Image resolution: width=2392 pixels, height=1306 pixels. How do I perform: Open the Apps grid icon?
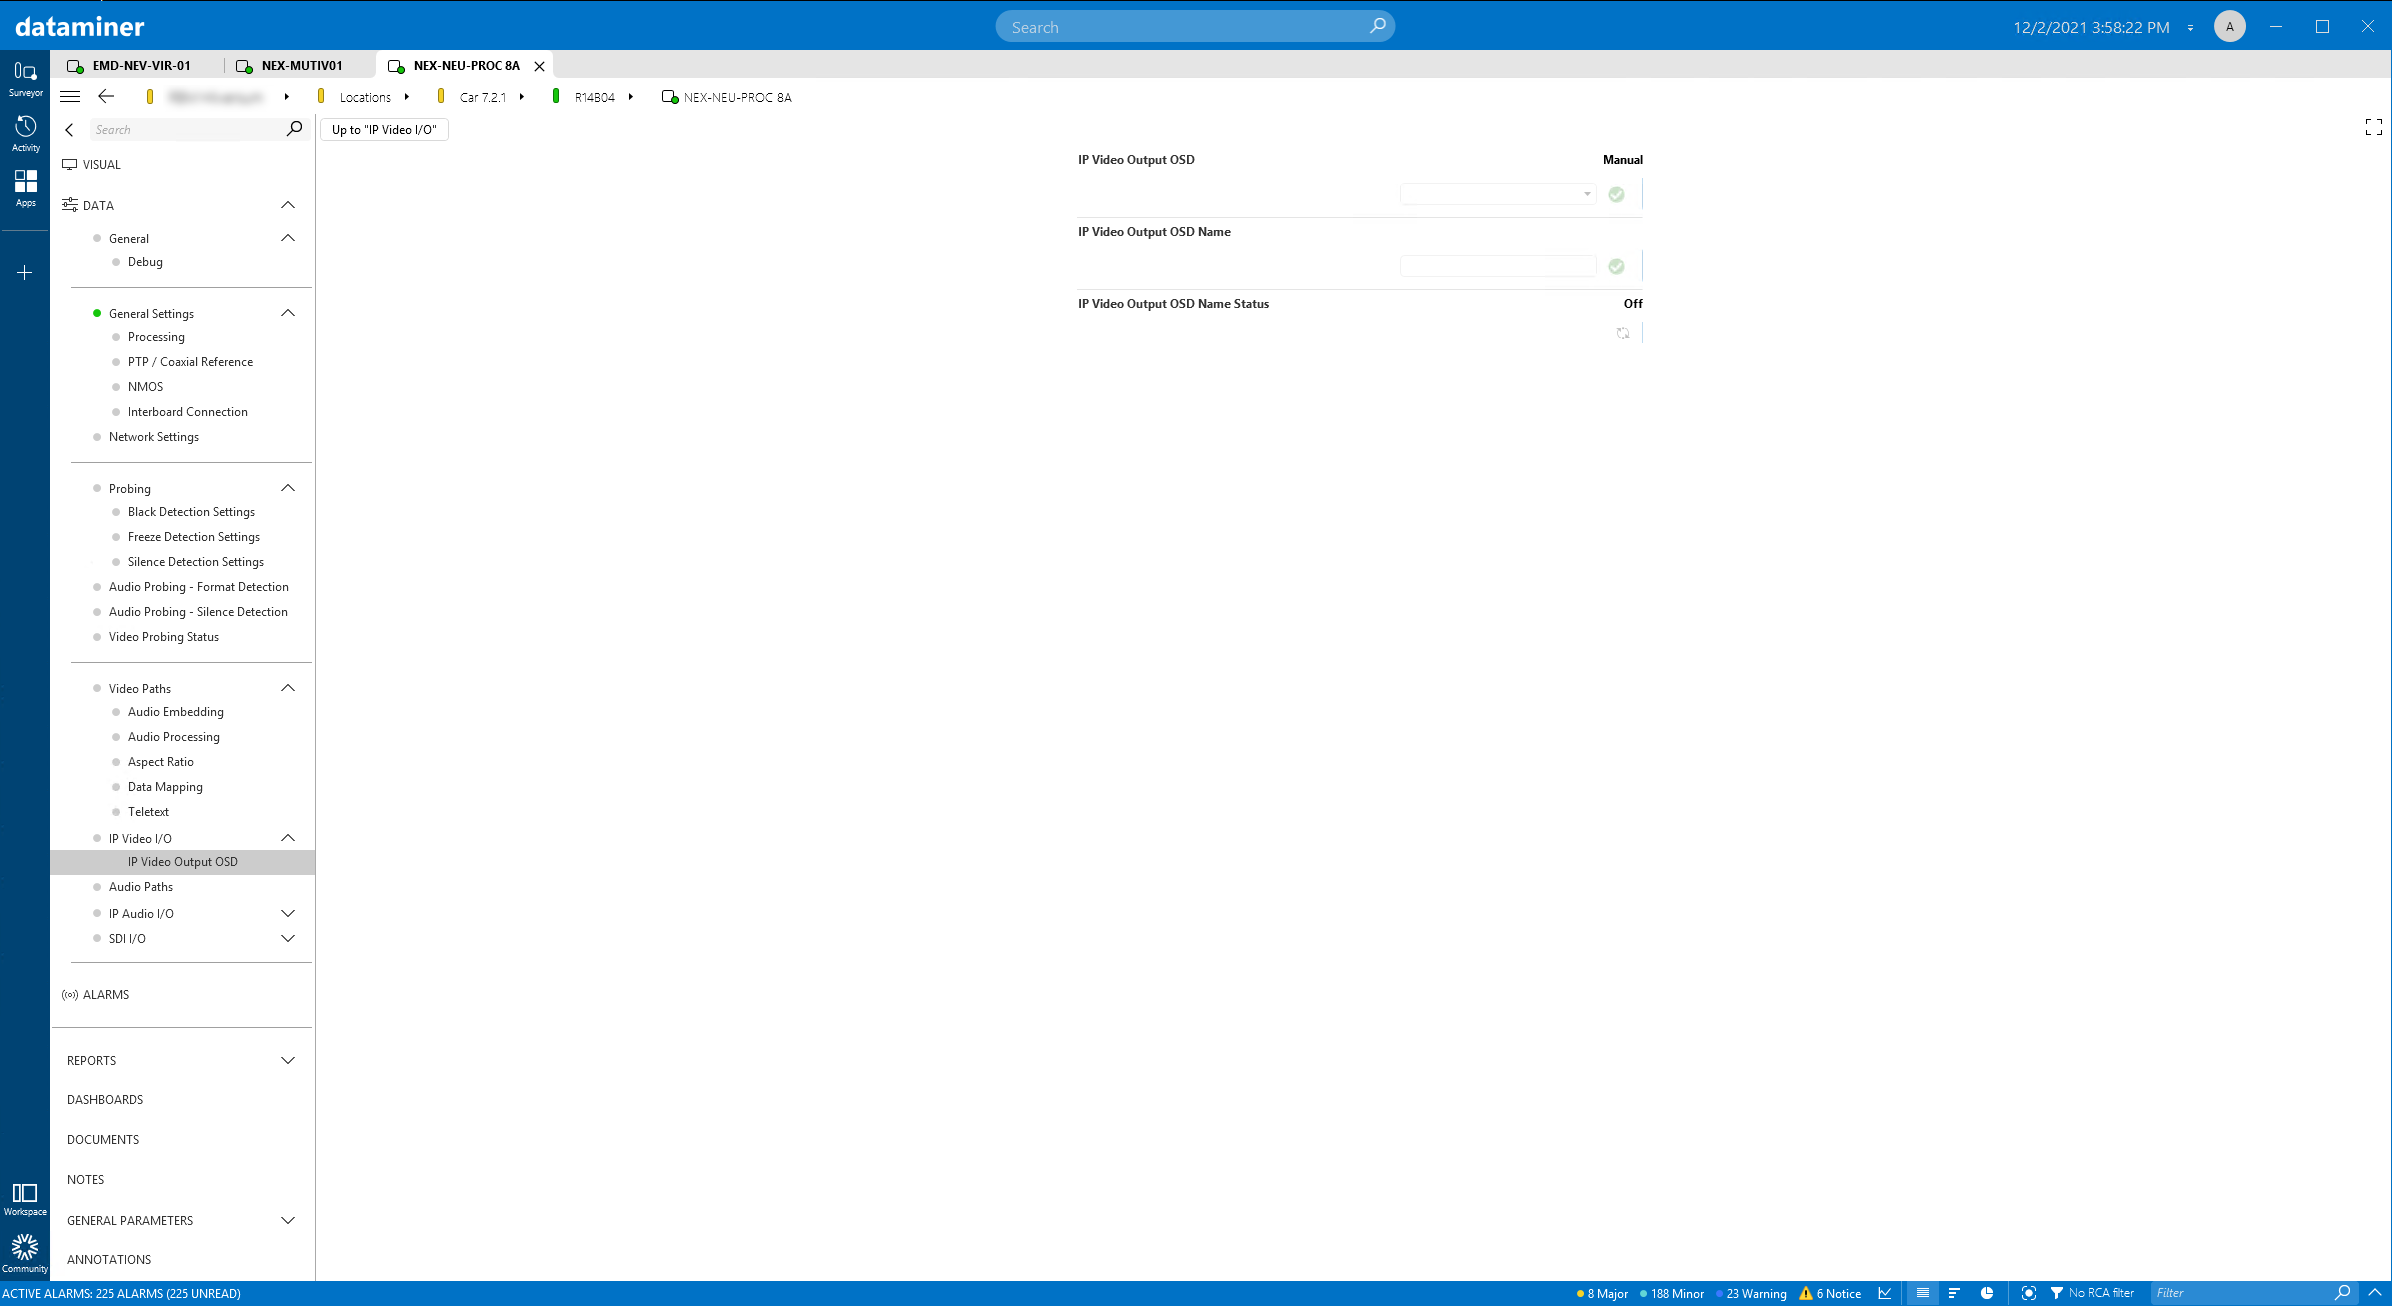pyautogui.click(x=25, y=189)
